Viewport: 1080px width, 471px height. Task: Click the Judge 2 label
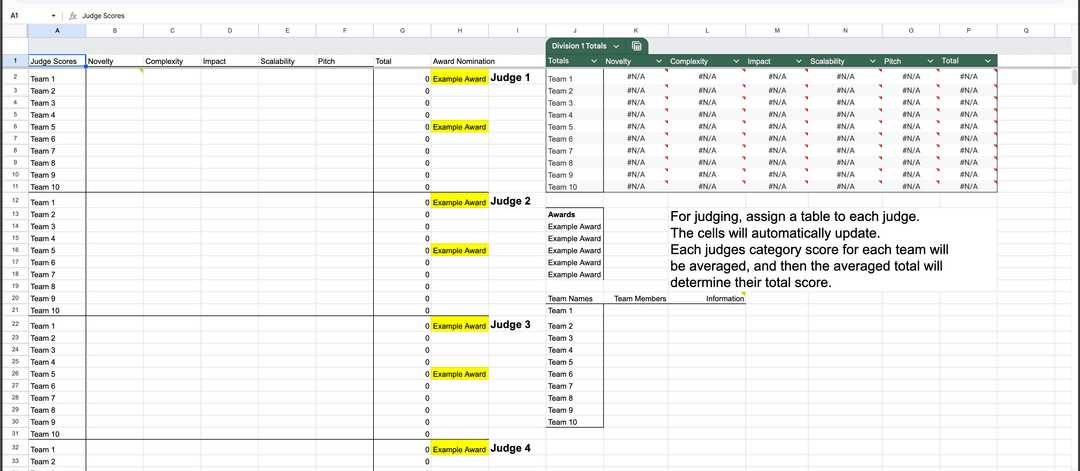tap(510, 201)
